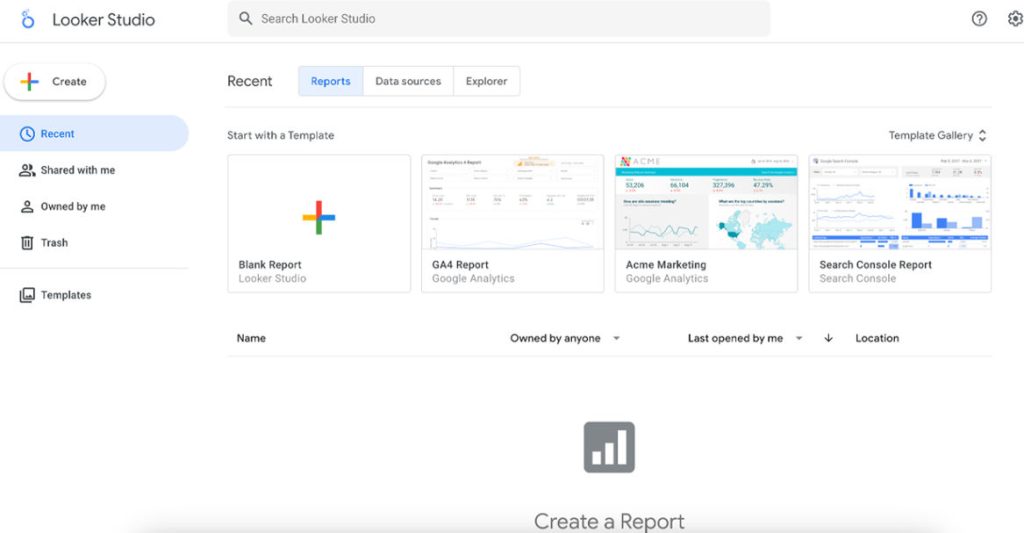Screen dimensions: 1024x533
Task: Open the settings gear icon
Action: (x=1015, y=19)
